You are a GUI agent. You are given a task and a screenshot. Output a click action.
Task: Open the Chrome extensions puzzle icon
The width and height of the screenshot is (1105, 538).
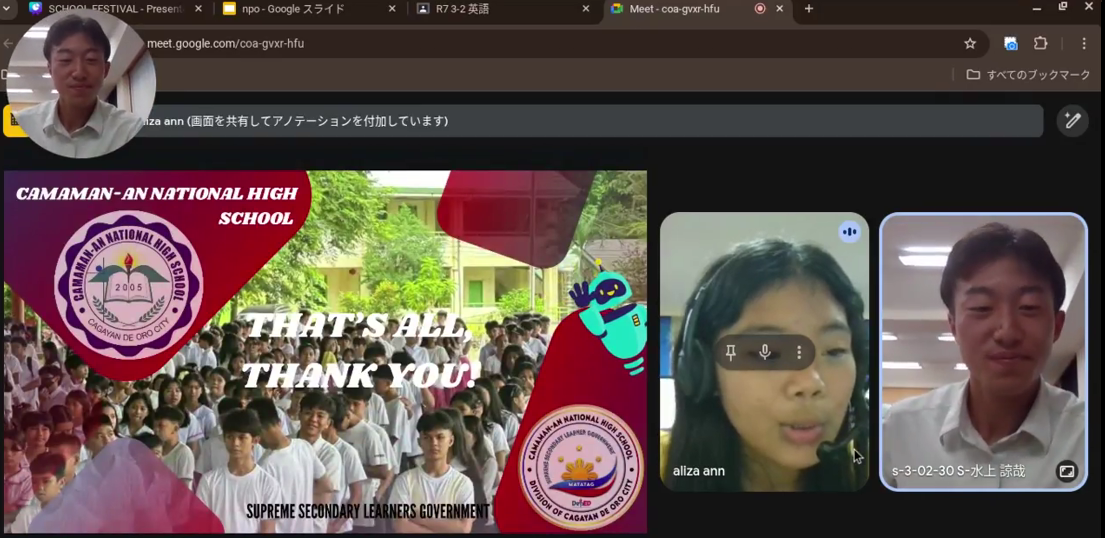[1041, 44]
